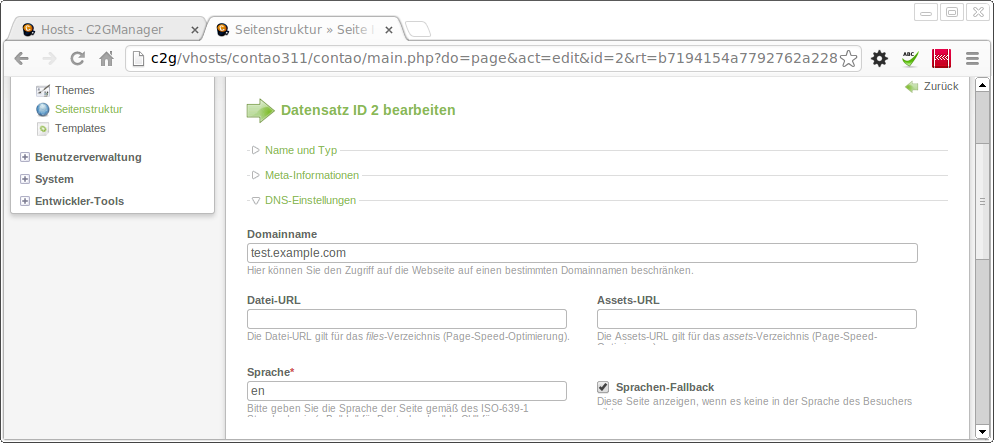The image size is (994, 443).
Task: Click the scrollbar up arrow
Action: 982,86
